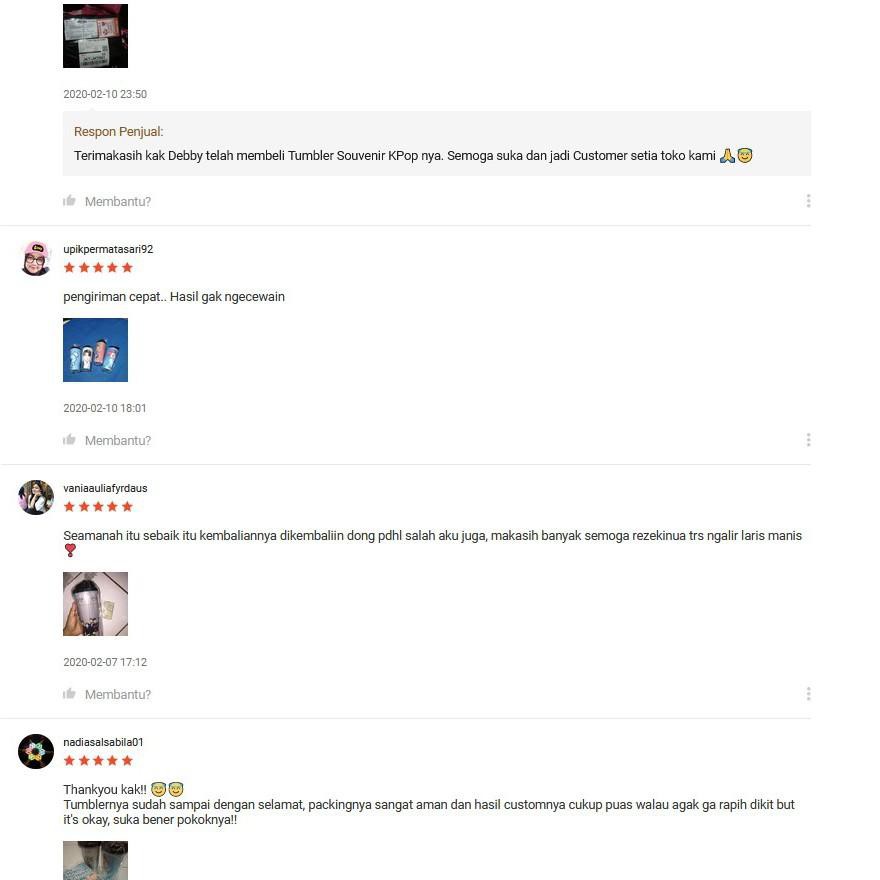Viewport: 880px width, 880px height.
Task: Open three-dot menu beside seller response review
Action: [x=808, y=201]
